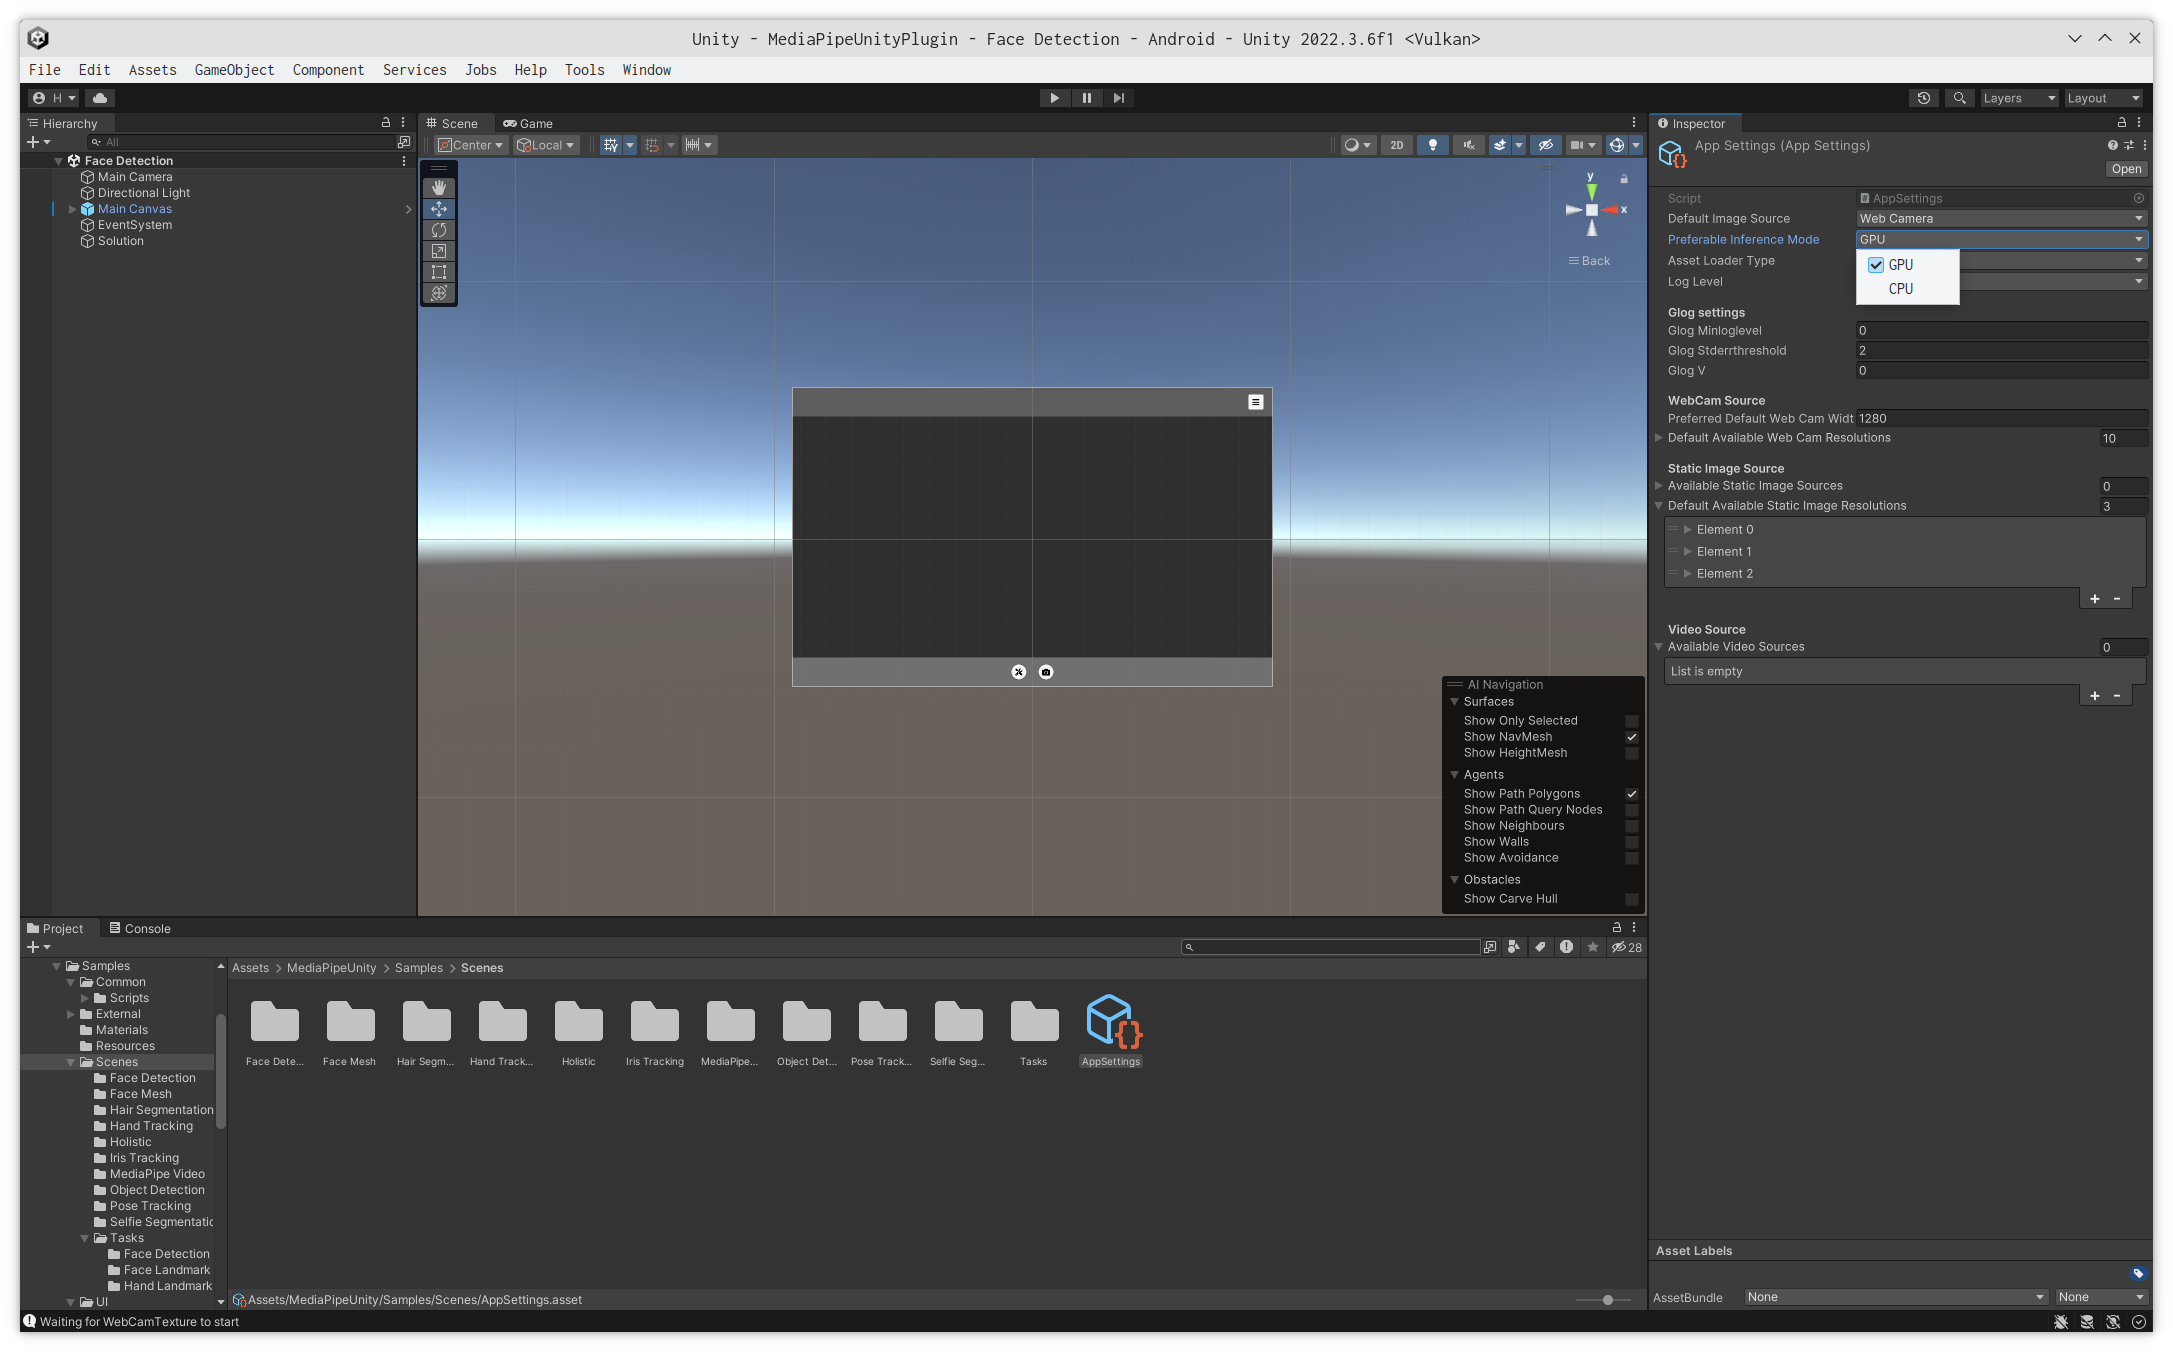Click MediaPipeUnity in the breadcrumb path

(x=332, y=968)
